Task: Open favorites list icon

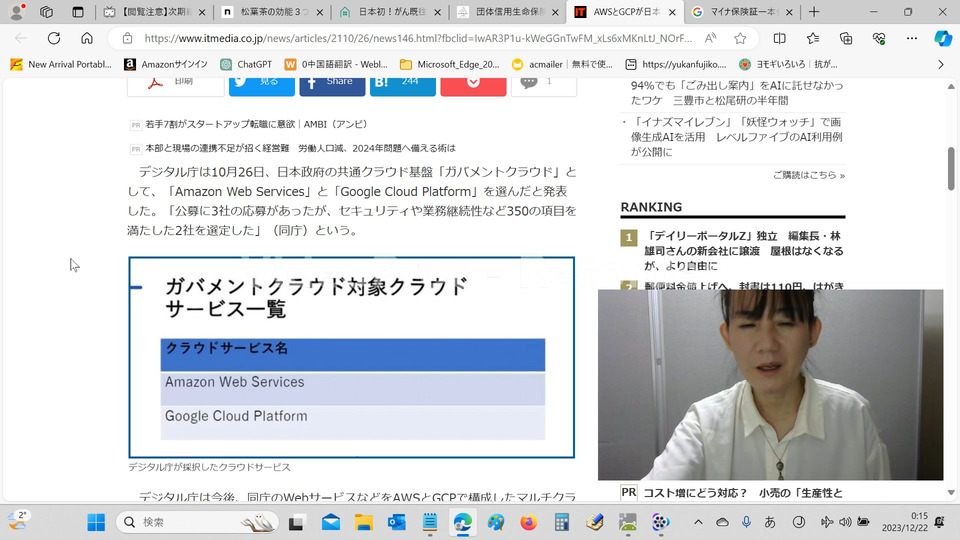Action: (x=813, y=38)
